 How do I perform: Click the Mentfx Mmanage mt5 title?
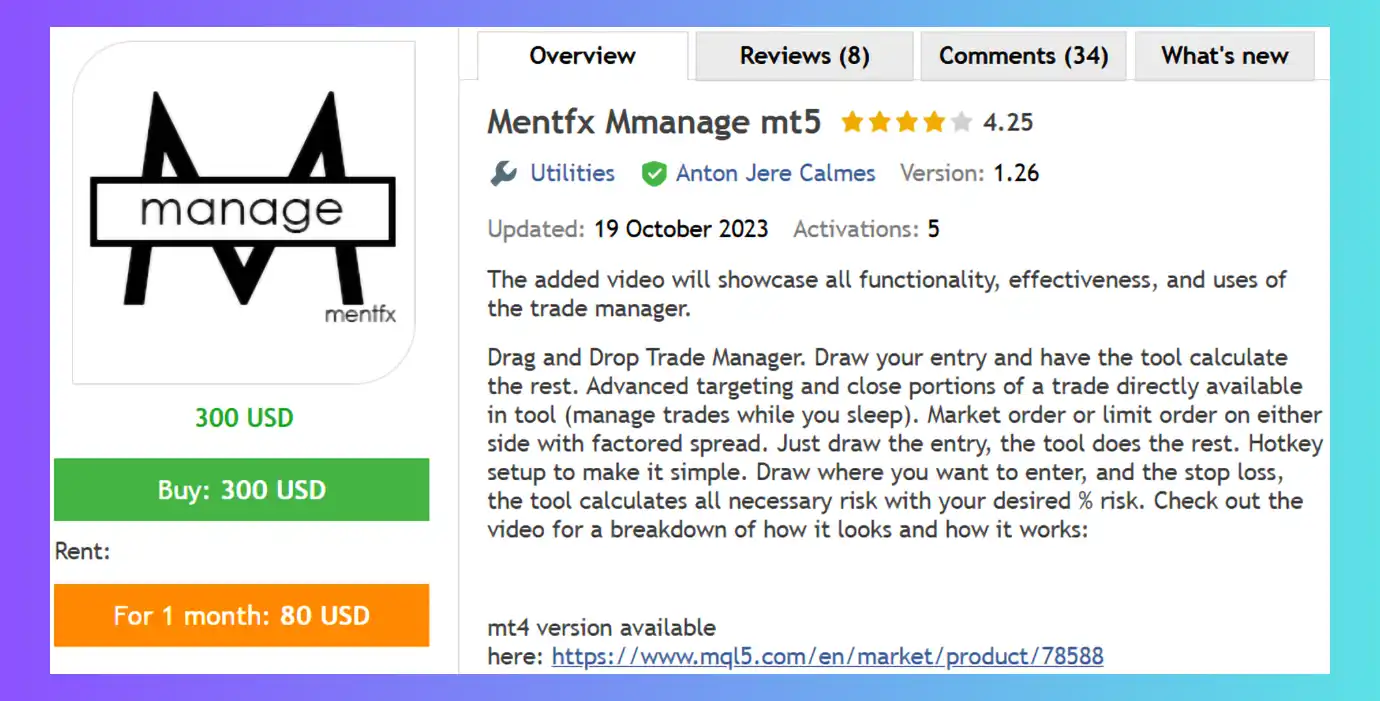(654, 123)
